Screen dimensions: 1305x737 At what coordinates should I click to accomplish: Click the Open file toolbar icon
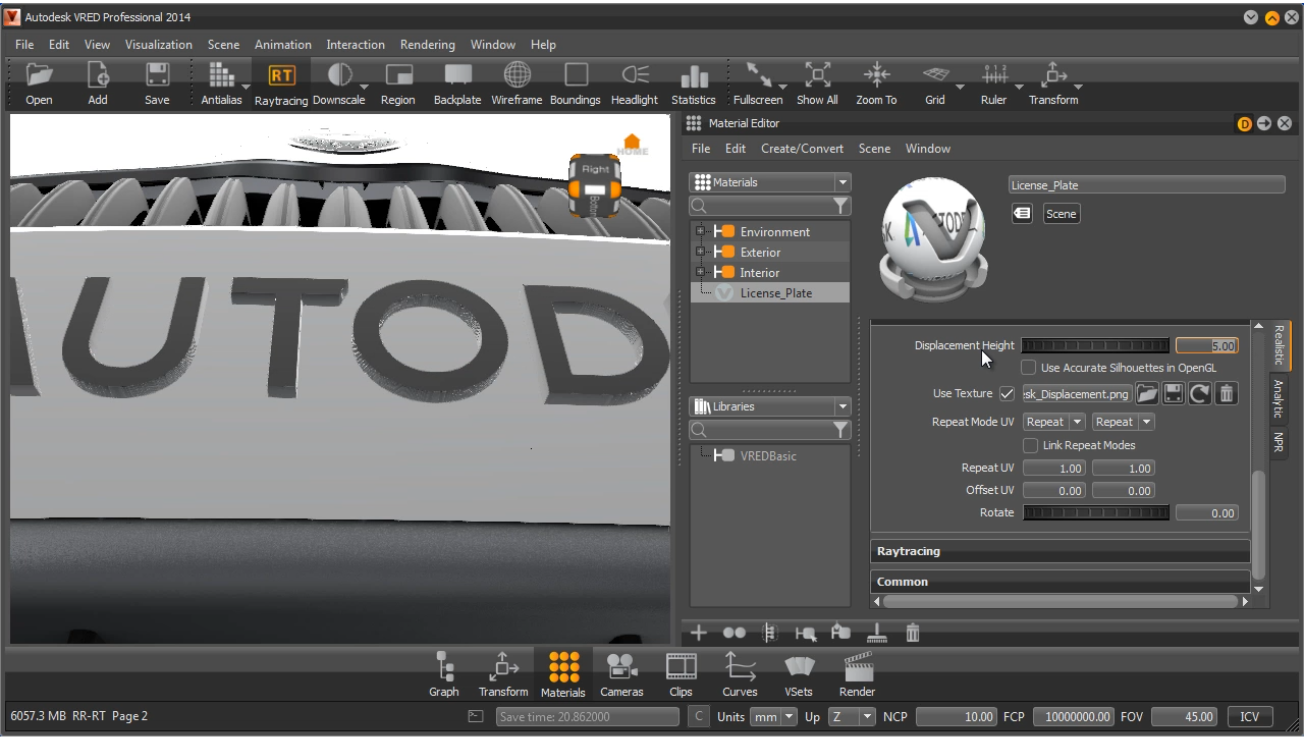39,75
